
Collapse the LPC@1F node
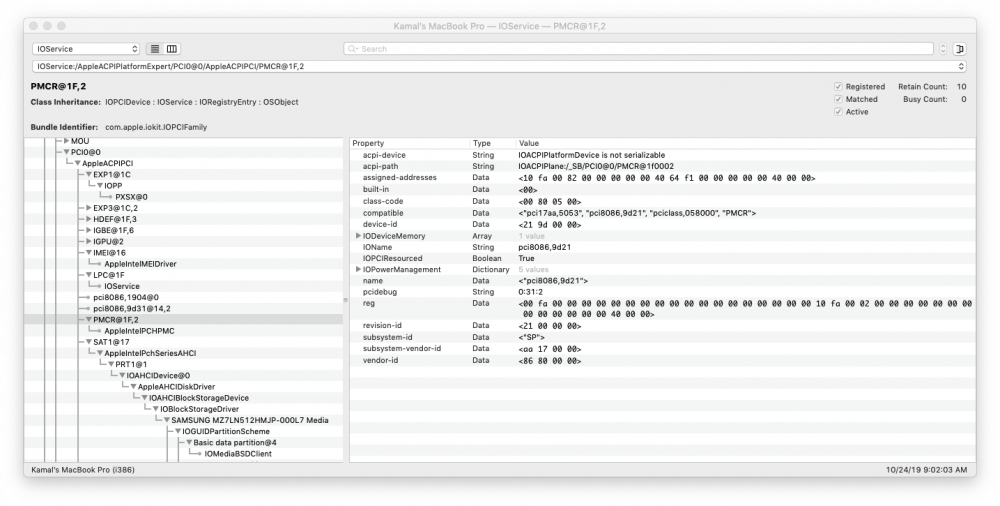(x=89, y=275)
